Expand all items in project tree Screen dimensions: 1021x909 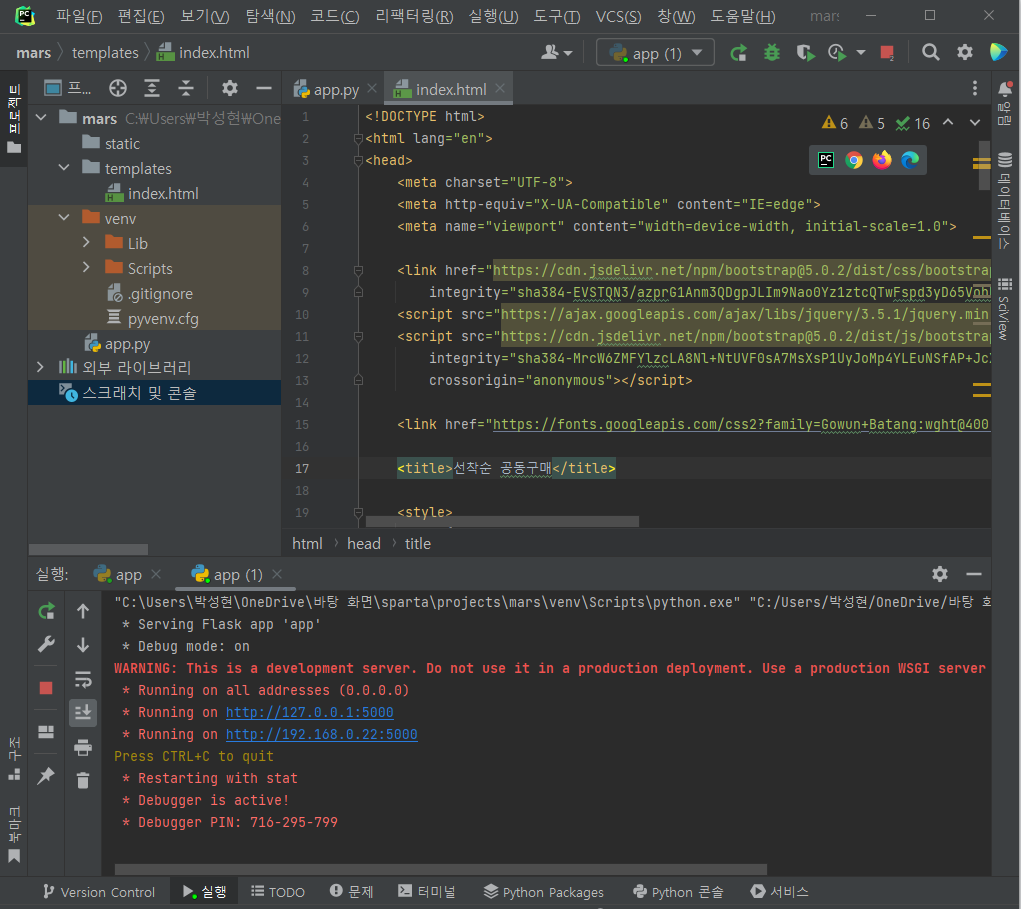click(152, 88)
